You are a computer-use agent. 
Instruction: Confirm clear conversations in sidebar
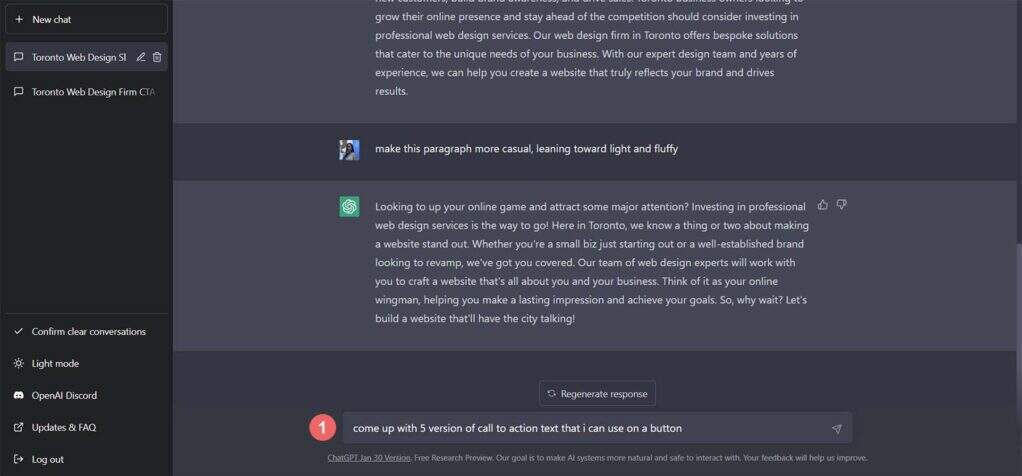point(88,331)
